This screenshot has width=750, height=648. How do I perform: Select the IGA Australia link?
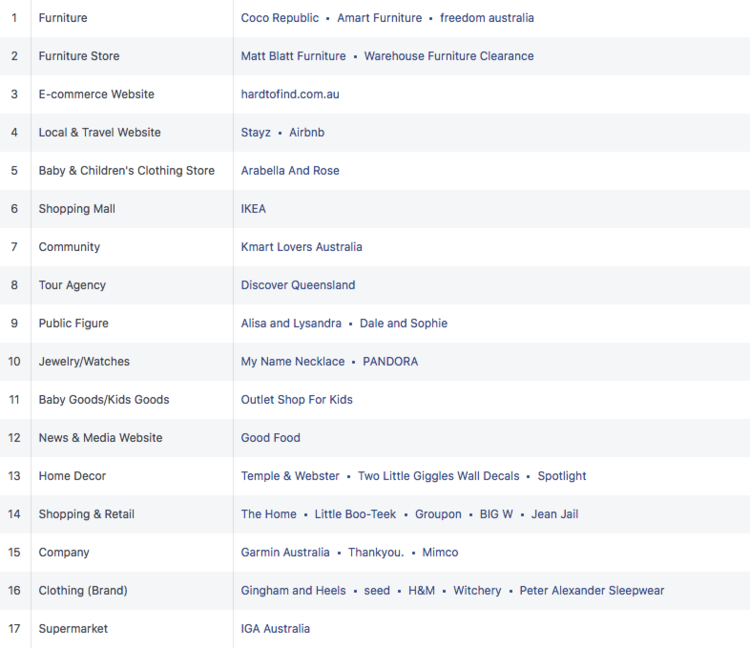tap(275, 629)
